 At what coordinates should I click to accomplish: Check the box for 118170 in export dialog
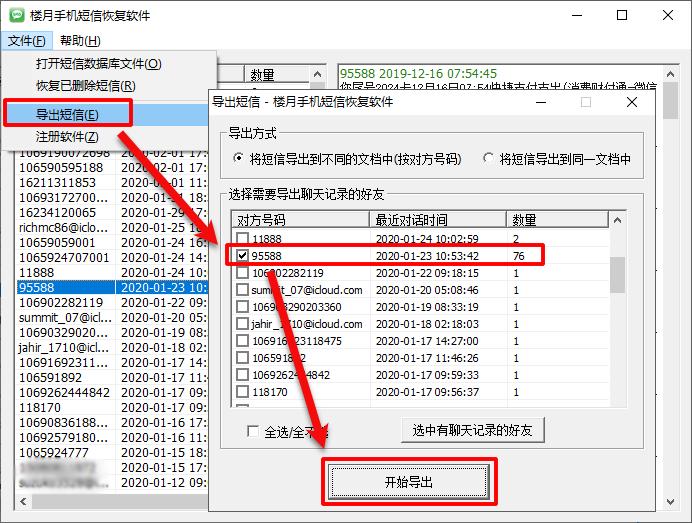pos(242,391)
